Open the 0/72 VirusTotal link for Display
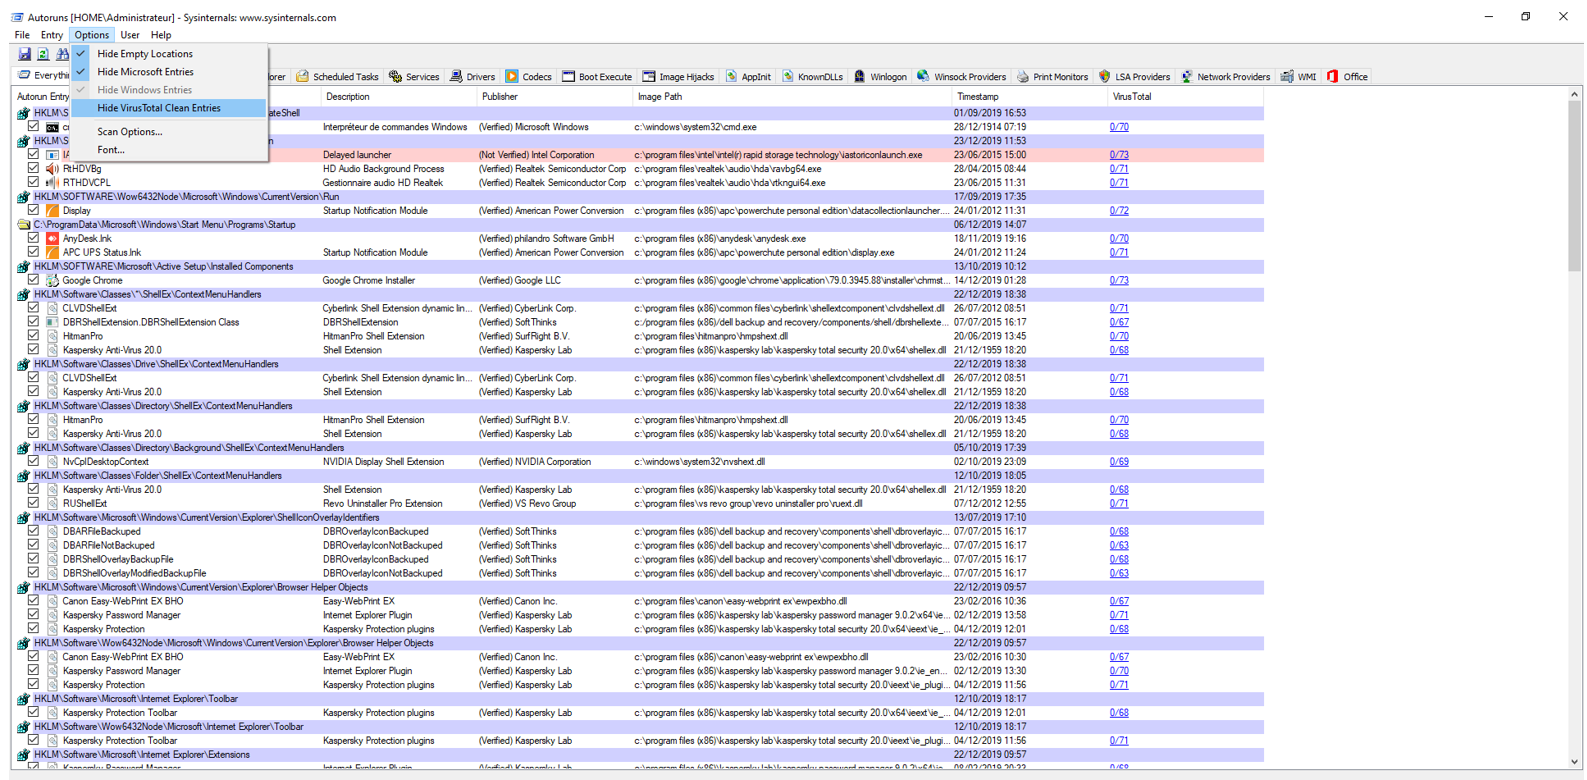Viewport: 1587px width, 780px height. (x=1118, y=211)
